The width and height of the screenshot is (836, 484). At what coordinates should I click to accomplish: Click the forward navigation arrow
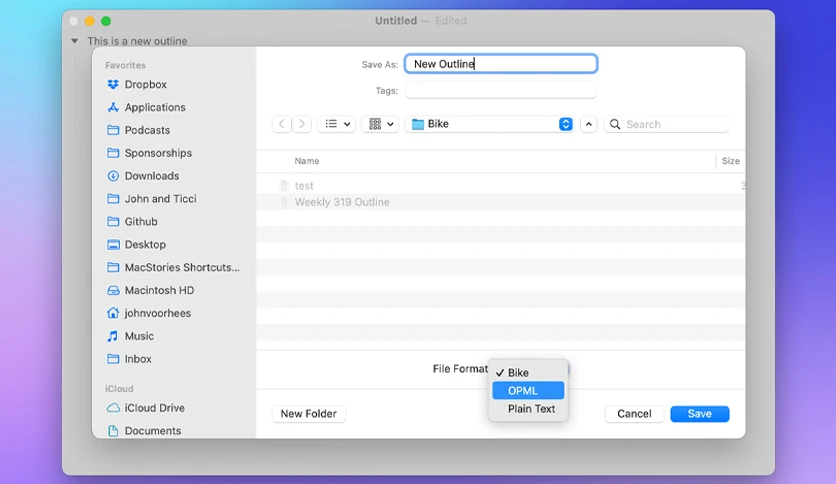pyautogui.click(x=302, y=124)
